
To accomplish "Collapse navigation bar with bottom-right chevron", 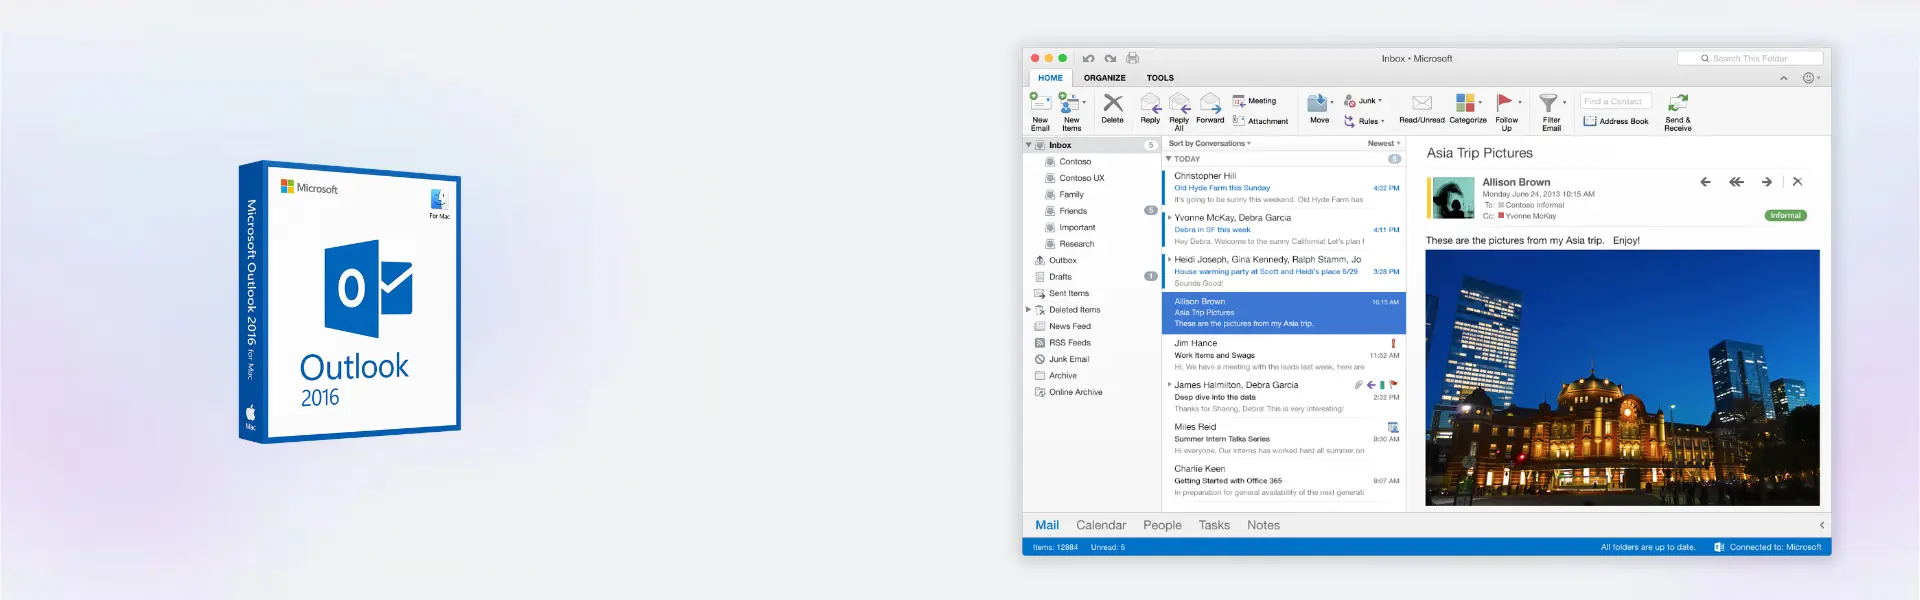I will click(1821, 525).
